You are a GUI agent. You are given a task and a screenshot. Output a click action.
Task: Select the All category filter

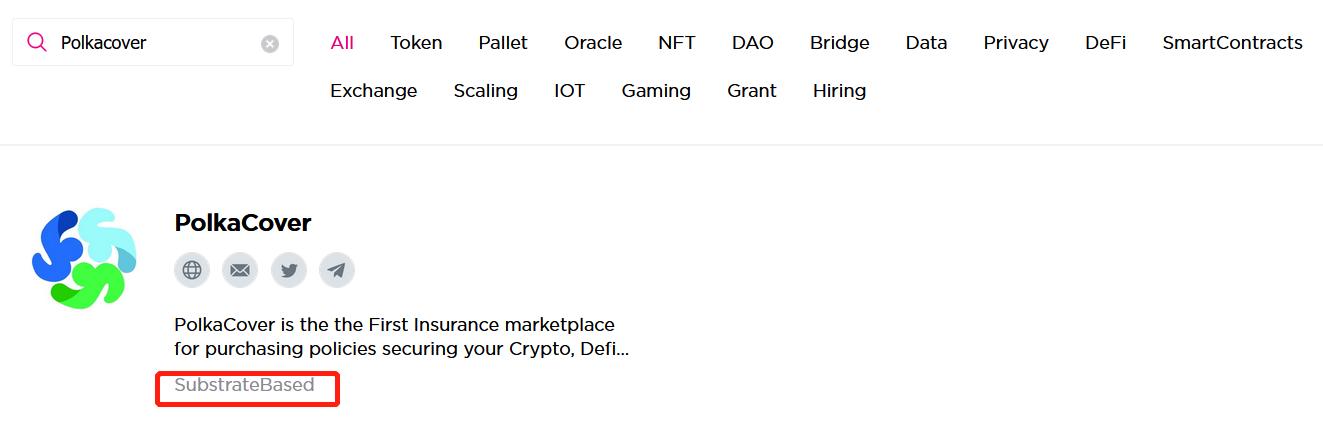[342, 43]
